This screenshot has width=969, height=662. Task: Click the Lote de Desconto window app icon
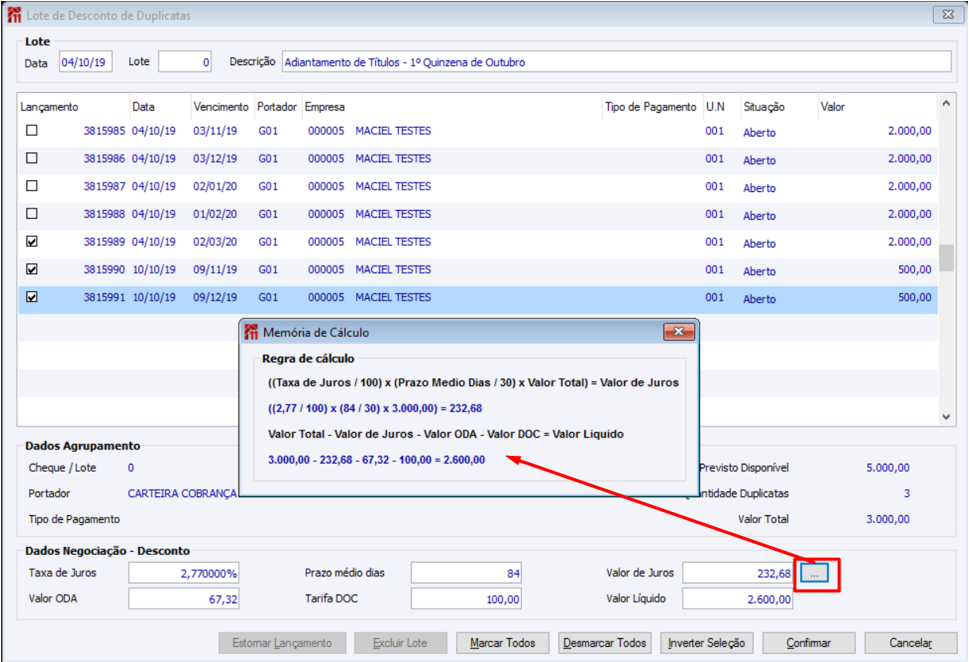coord(14,15)
